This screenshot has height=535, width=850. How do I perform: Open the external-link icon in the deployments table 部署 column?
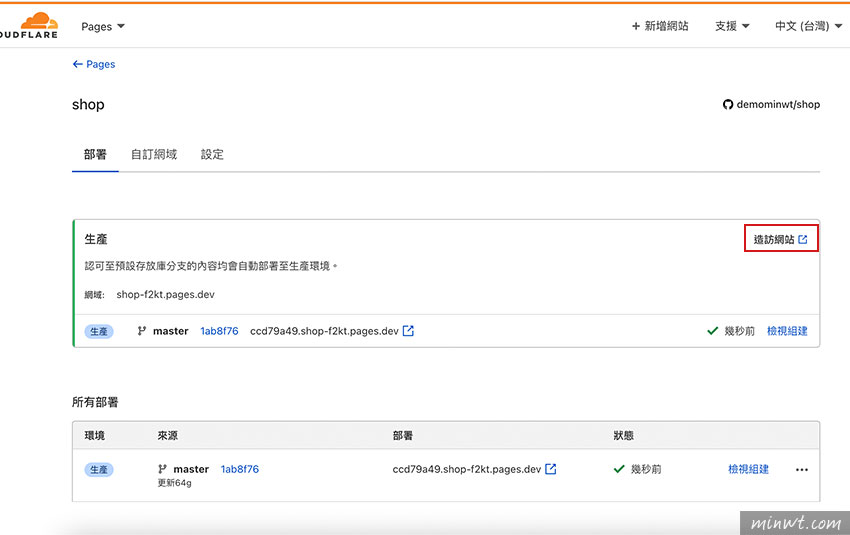coord(551,469)
